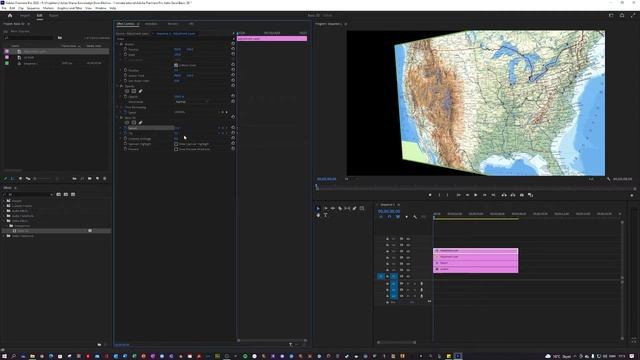Select the Type tool
The width and height of the screenshot is (640, 360).
(325, 215)
